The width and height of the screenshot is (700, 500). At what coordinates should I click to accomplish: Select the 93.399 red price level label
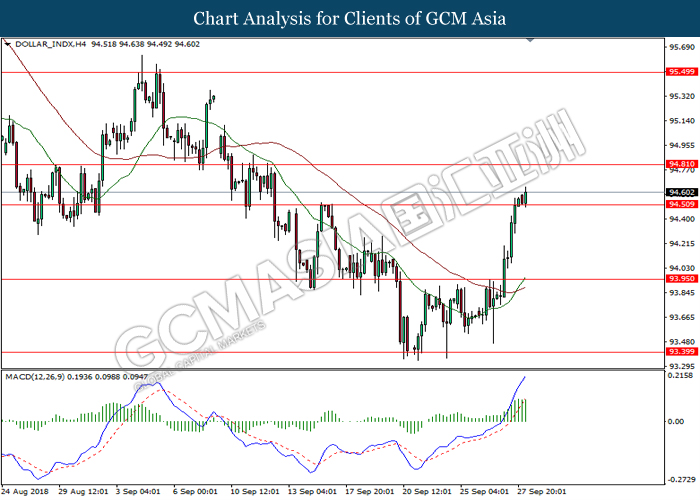tap(681, 352)
